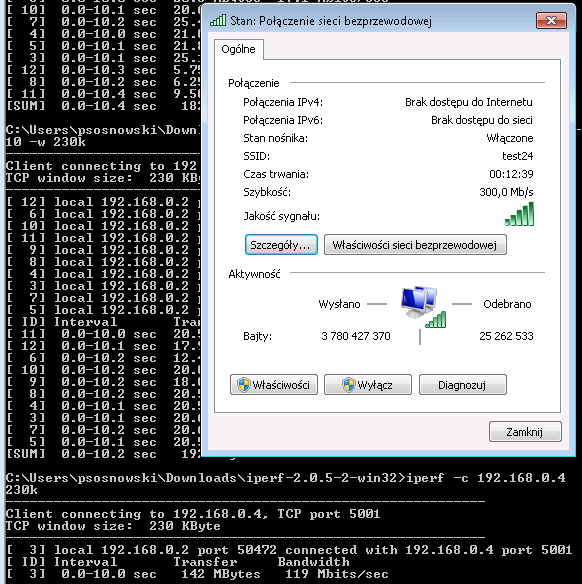Open Szczegóły connection details

(281, 245)
